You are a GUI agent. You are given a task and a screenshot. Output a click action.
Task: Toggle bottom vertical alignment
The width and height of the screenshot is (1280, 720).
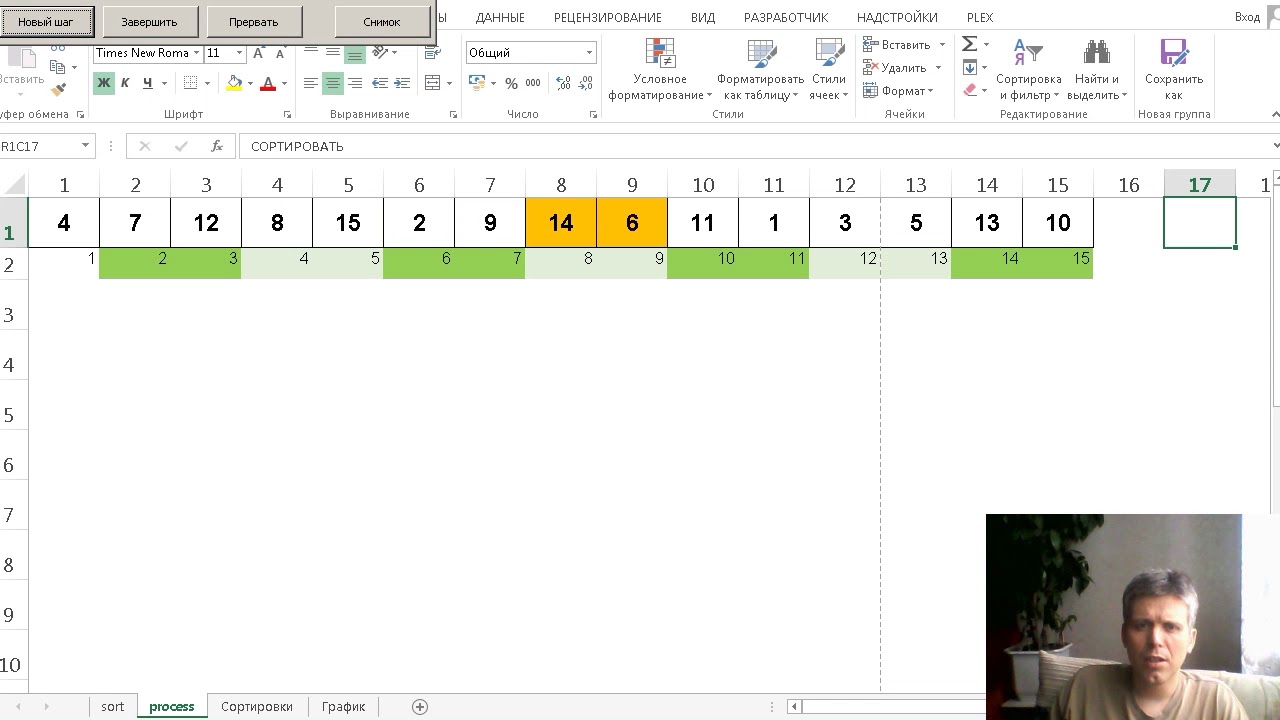(355, 54)
